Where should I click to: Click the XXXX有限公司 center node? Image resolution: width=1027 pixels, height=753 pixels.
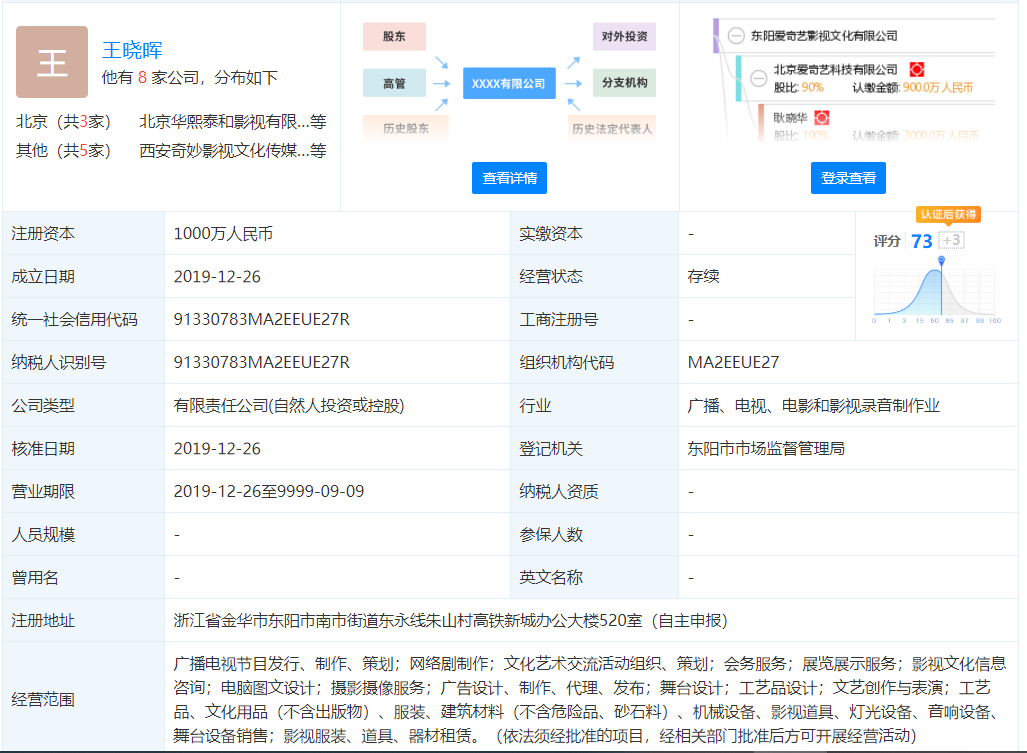(509, 83)
